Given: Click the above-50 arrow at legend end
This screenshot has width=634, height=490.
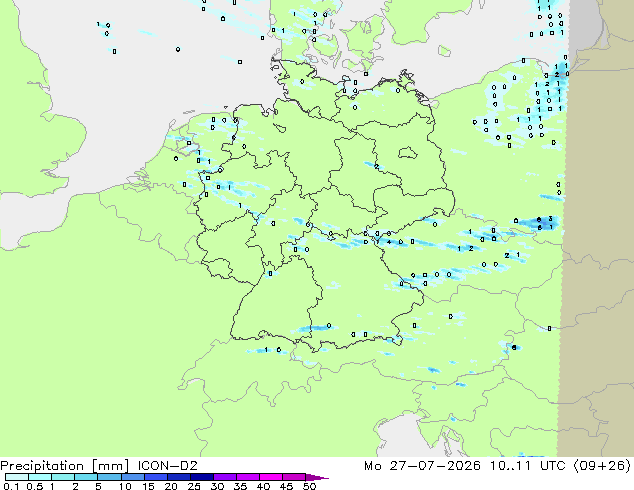Looking at the screenshot, I should pos(317,477).
